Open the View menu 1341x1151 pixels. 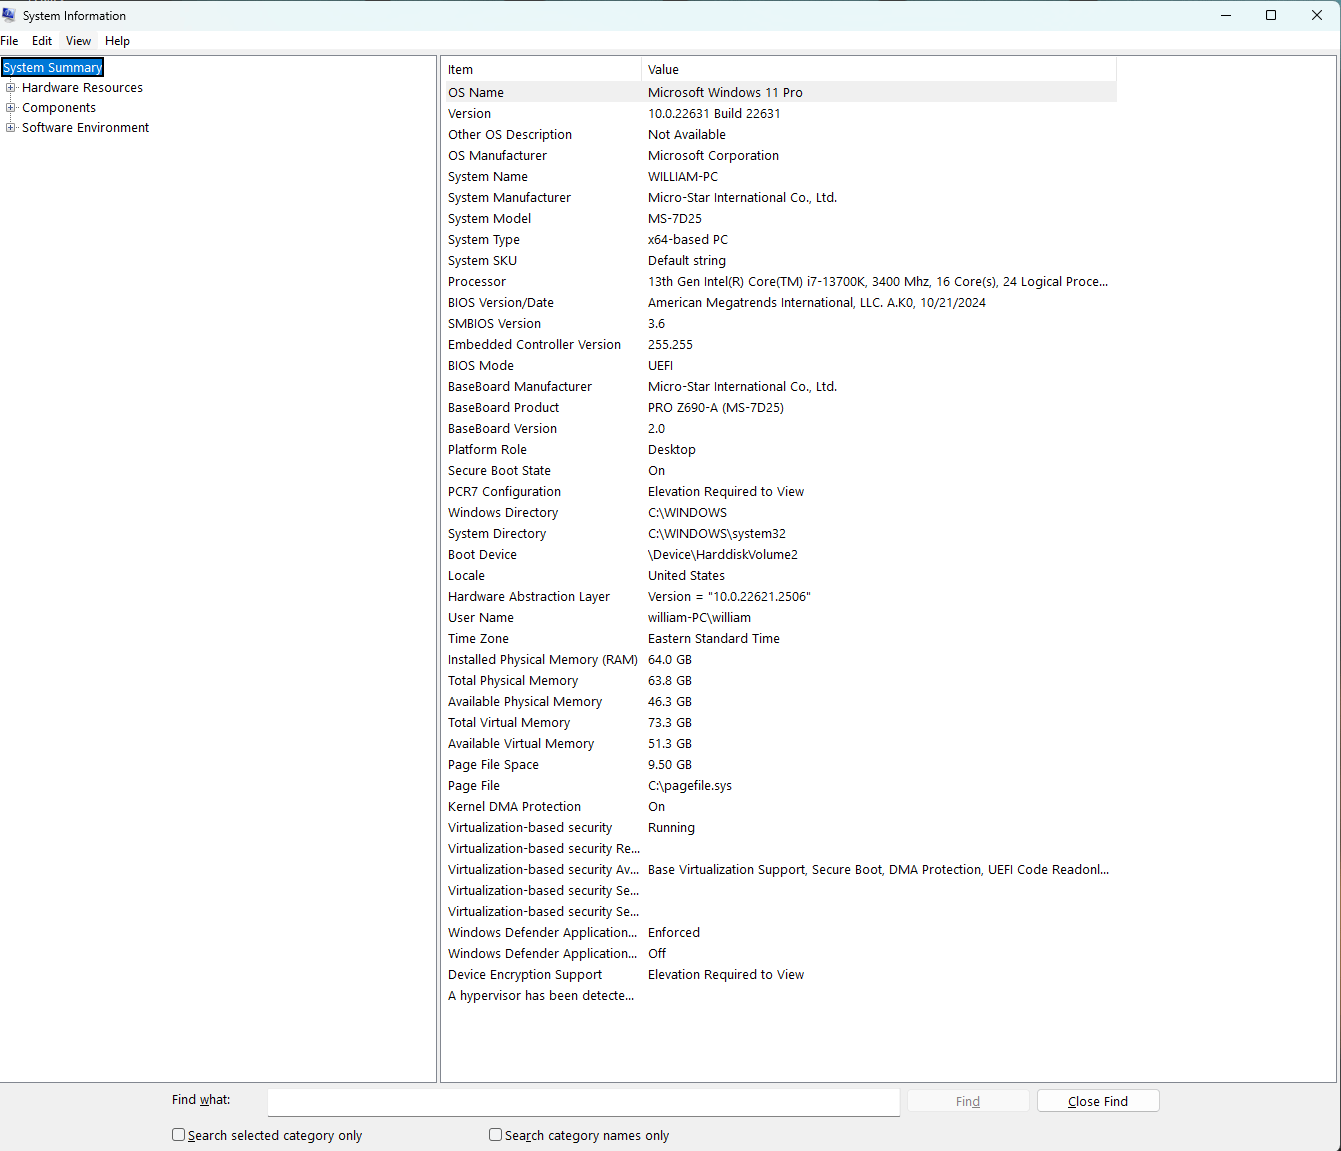point(78,41)
